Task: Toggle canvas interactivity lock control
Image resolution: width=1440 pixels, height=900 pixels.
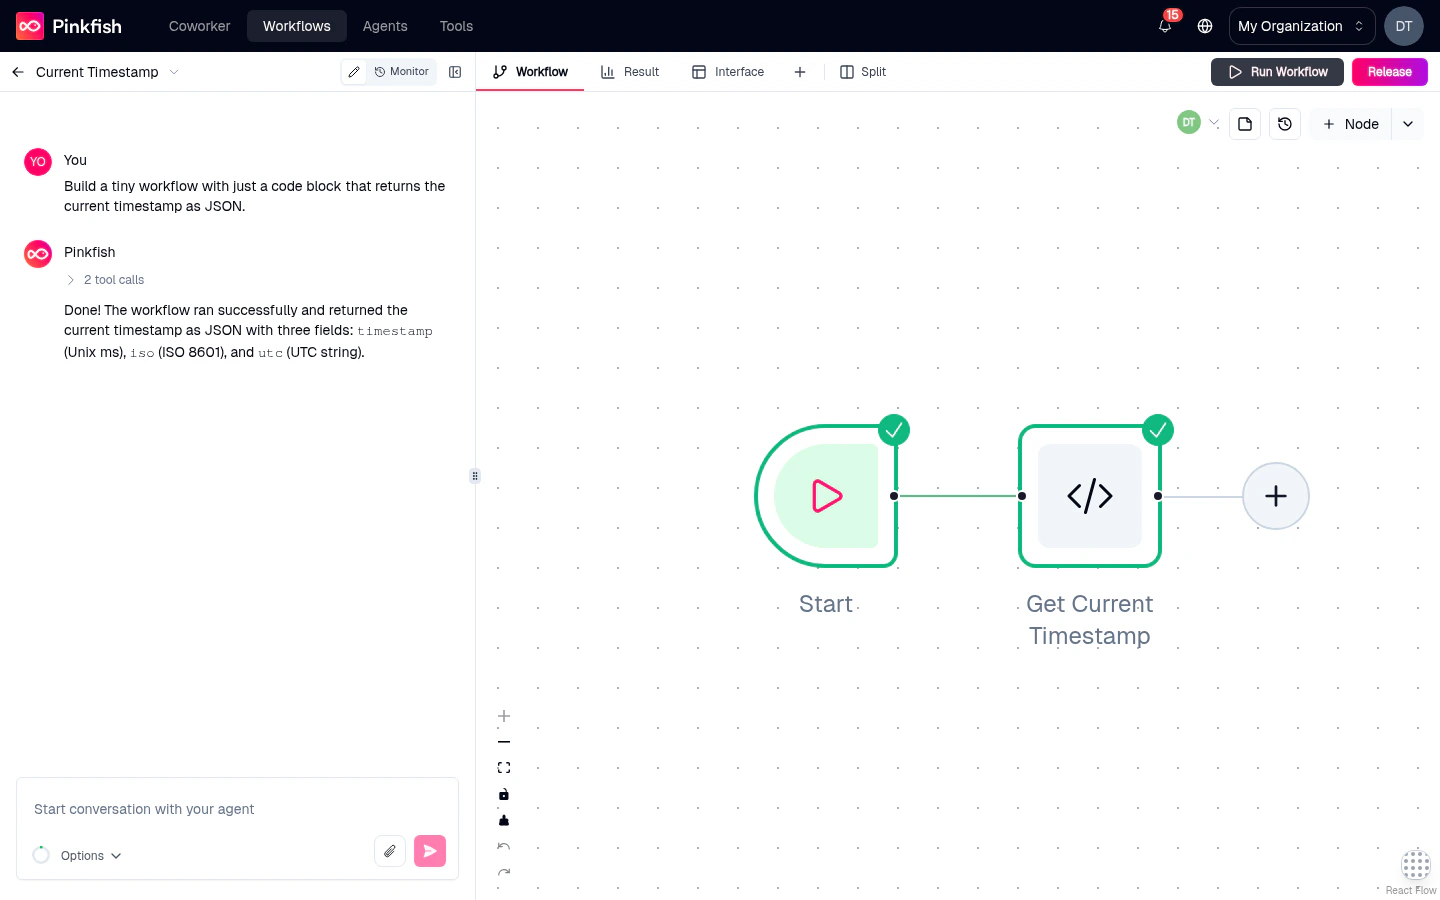Action: tap(504, 794)
